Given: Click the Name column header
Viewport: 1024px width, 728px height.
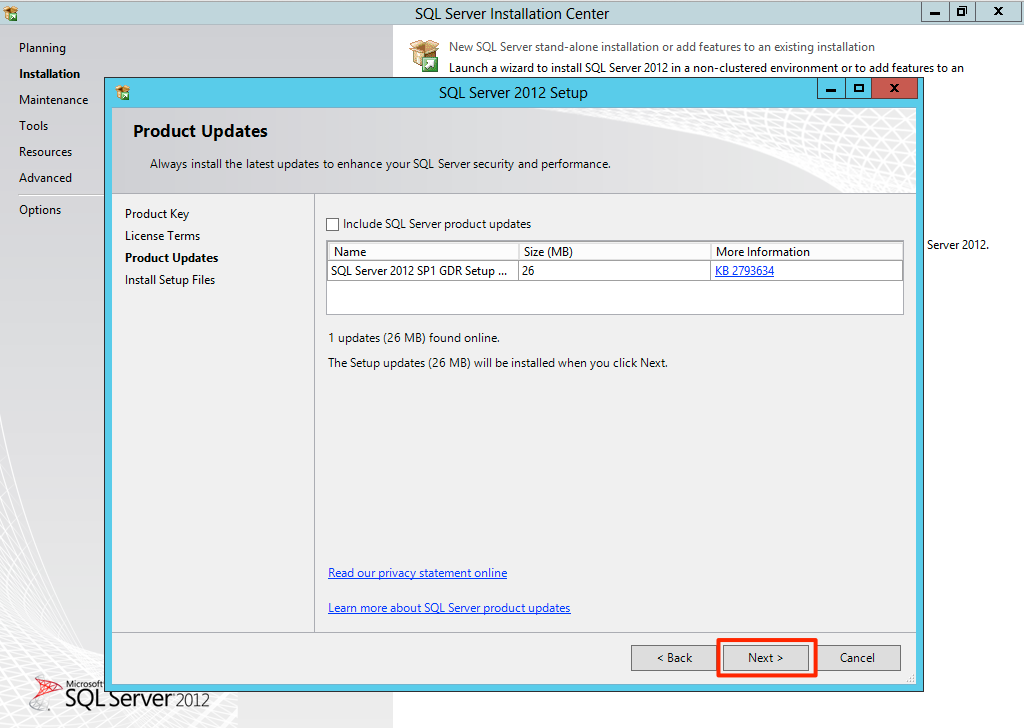Looking at the screenshot, I should (423, 251).
